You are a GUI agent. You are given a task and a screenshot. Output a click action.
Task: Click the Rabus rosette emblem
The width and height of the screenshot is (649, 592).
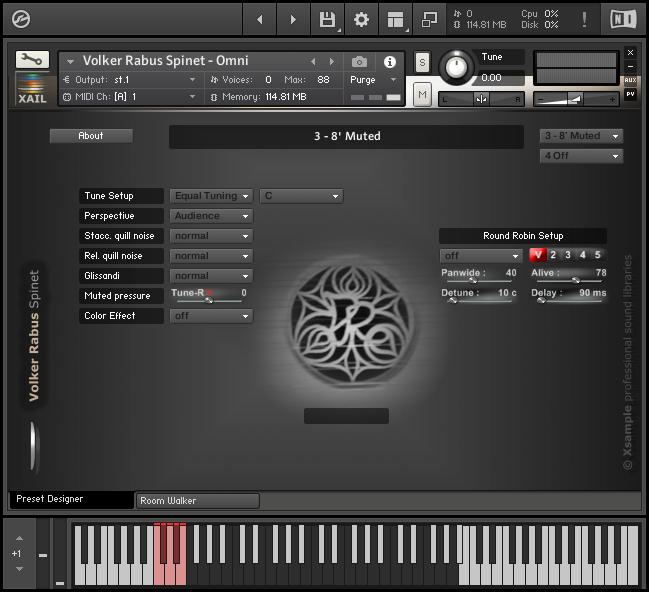(x=351, y=324)
